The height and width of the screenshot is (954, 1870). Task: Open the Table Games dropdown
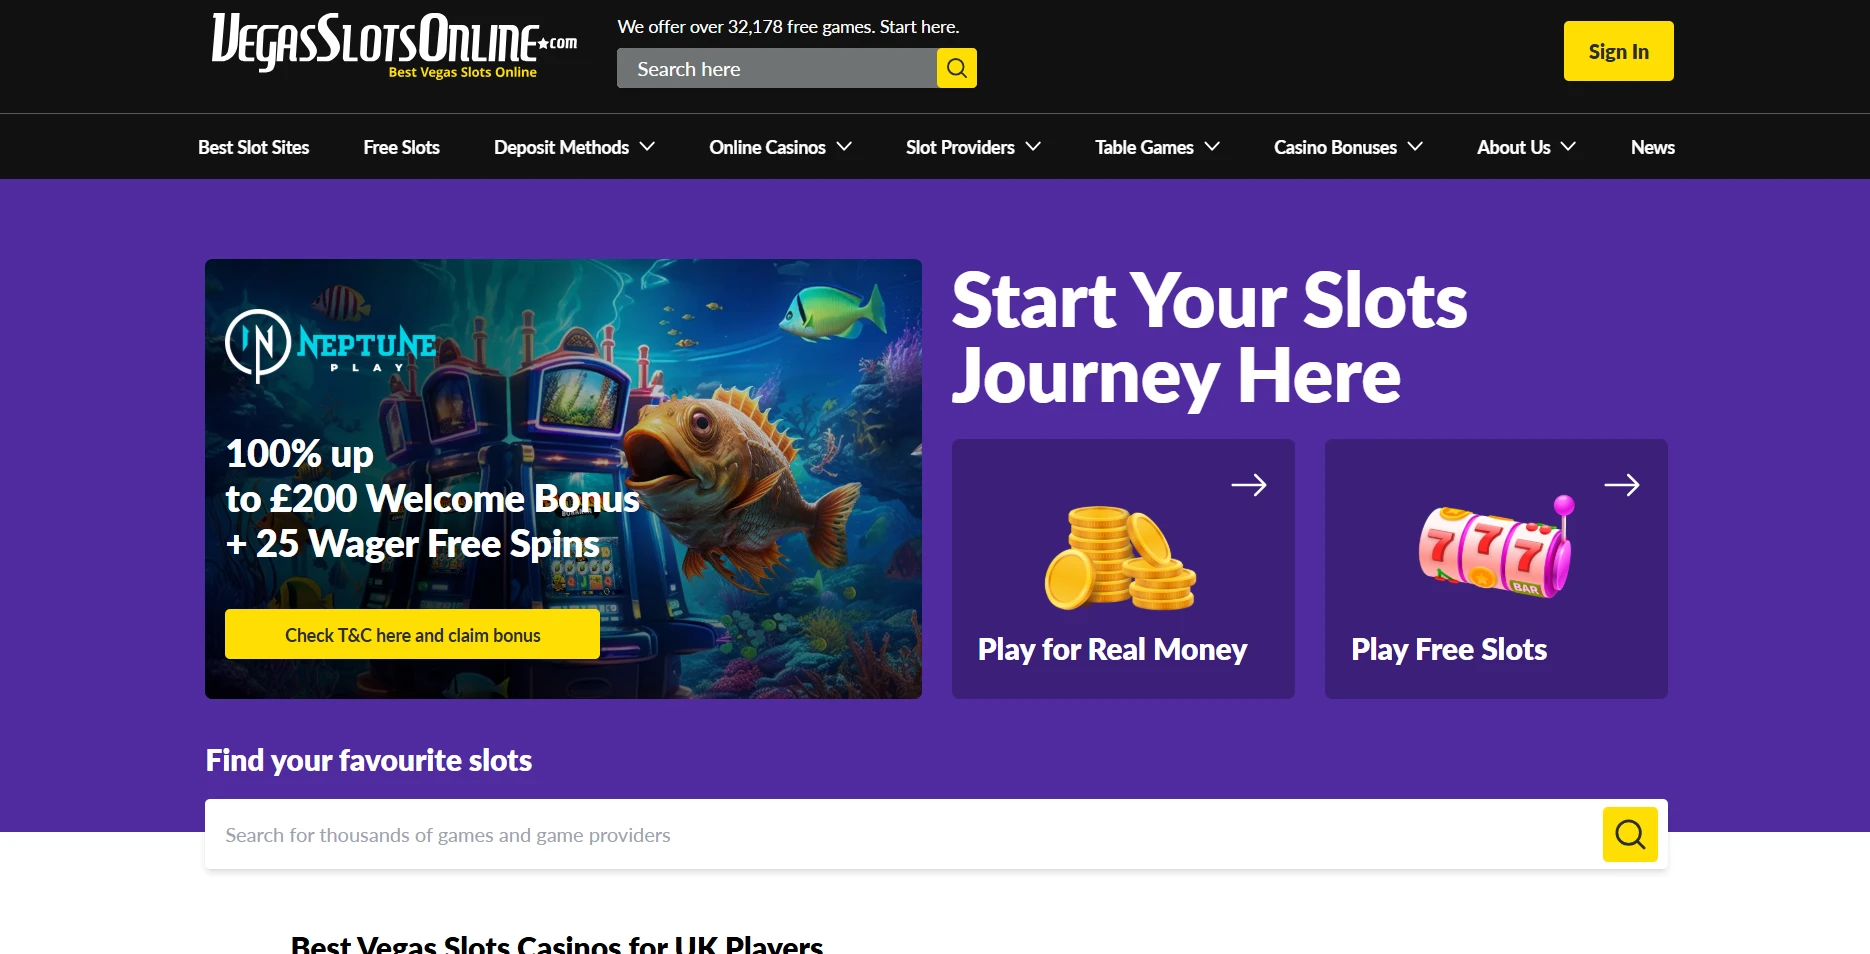1157,147
